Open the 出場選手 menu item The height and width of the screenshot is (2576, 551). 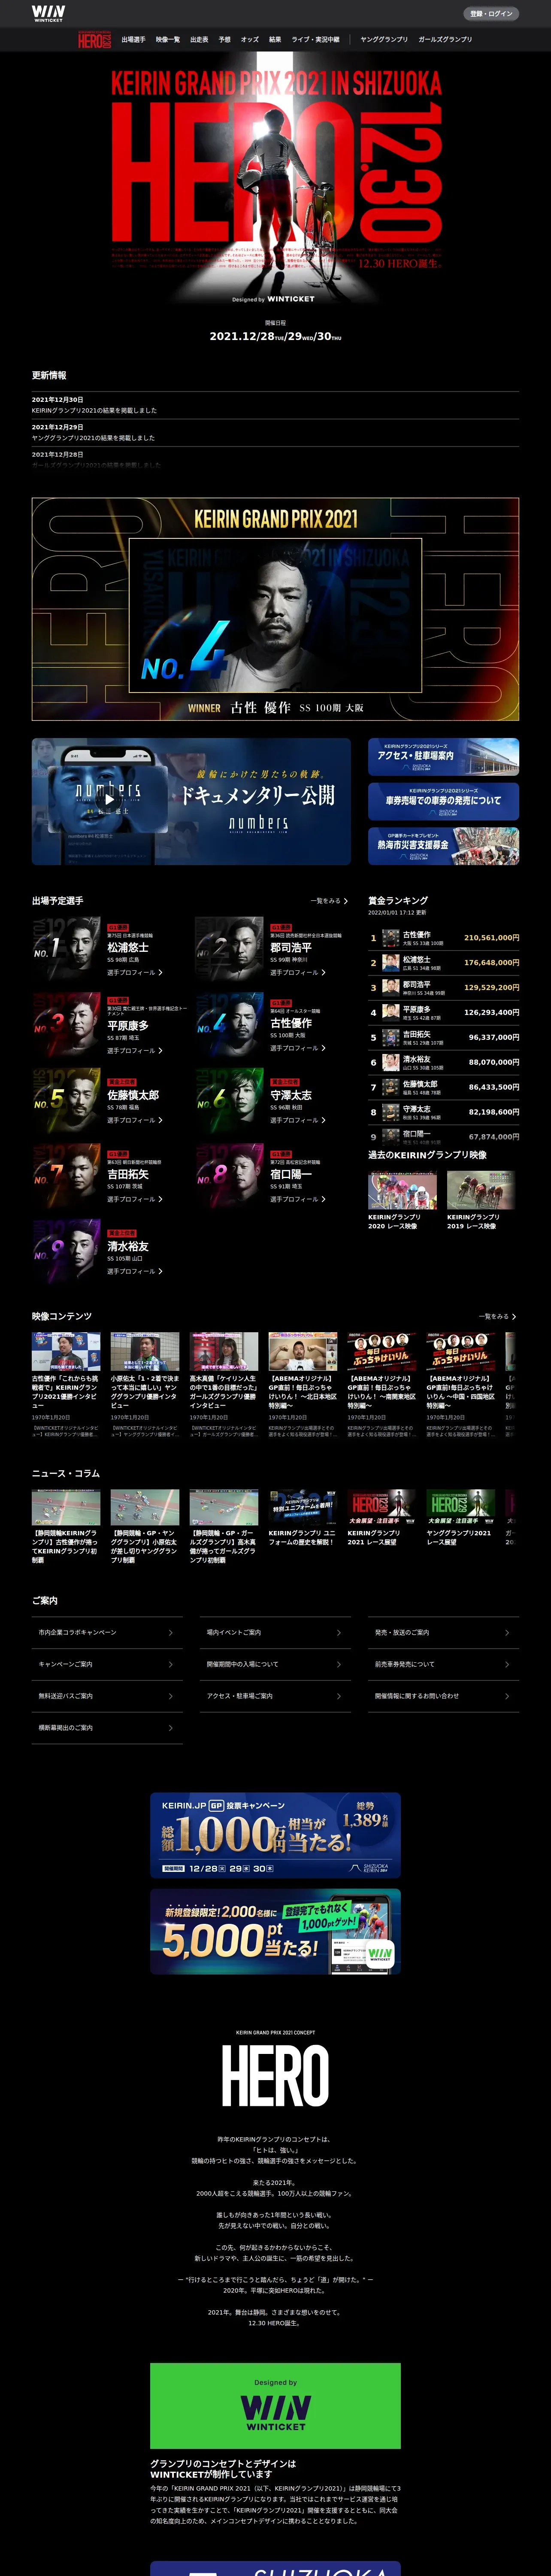133,40
